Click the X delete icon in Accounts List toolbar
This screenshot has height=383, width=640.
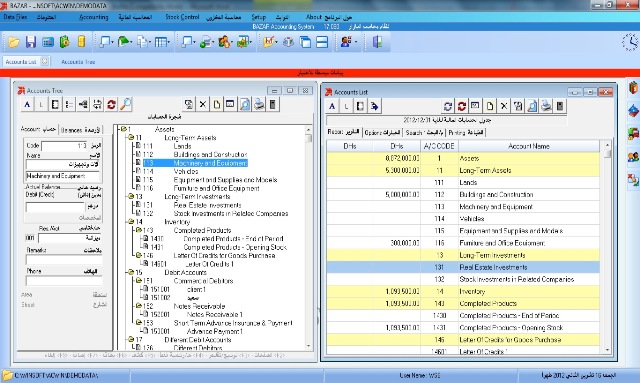pyautogui.click(x=504, y=106)
